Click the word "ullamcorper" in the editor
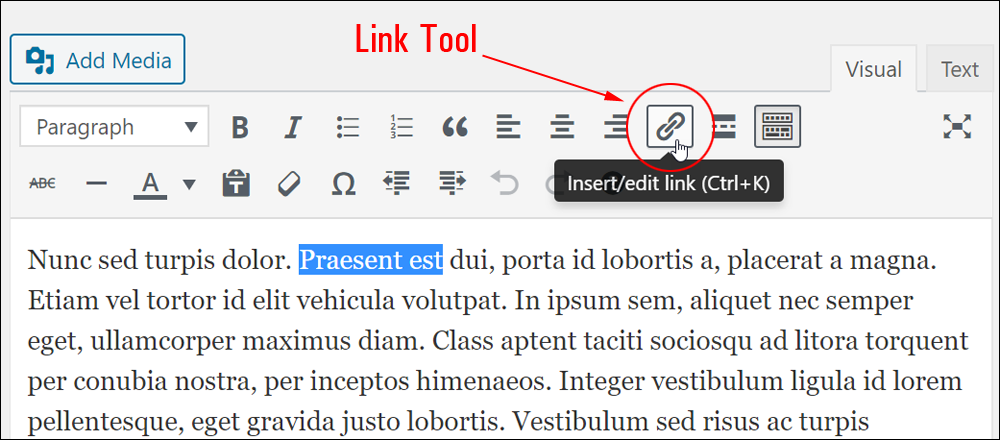This screenshot has height=440, width=1000. coord(161,342)
